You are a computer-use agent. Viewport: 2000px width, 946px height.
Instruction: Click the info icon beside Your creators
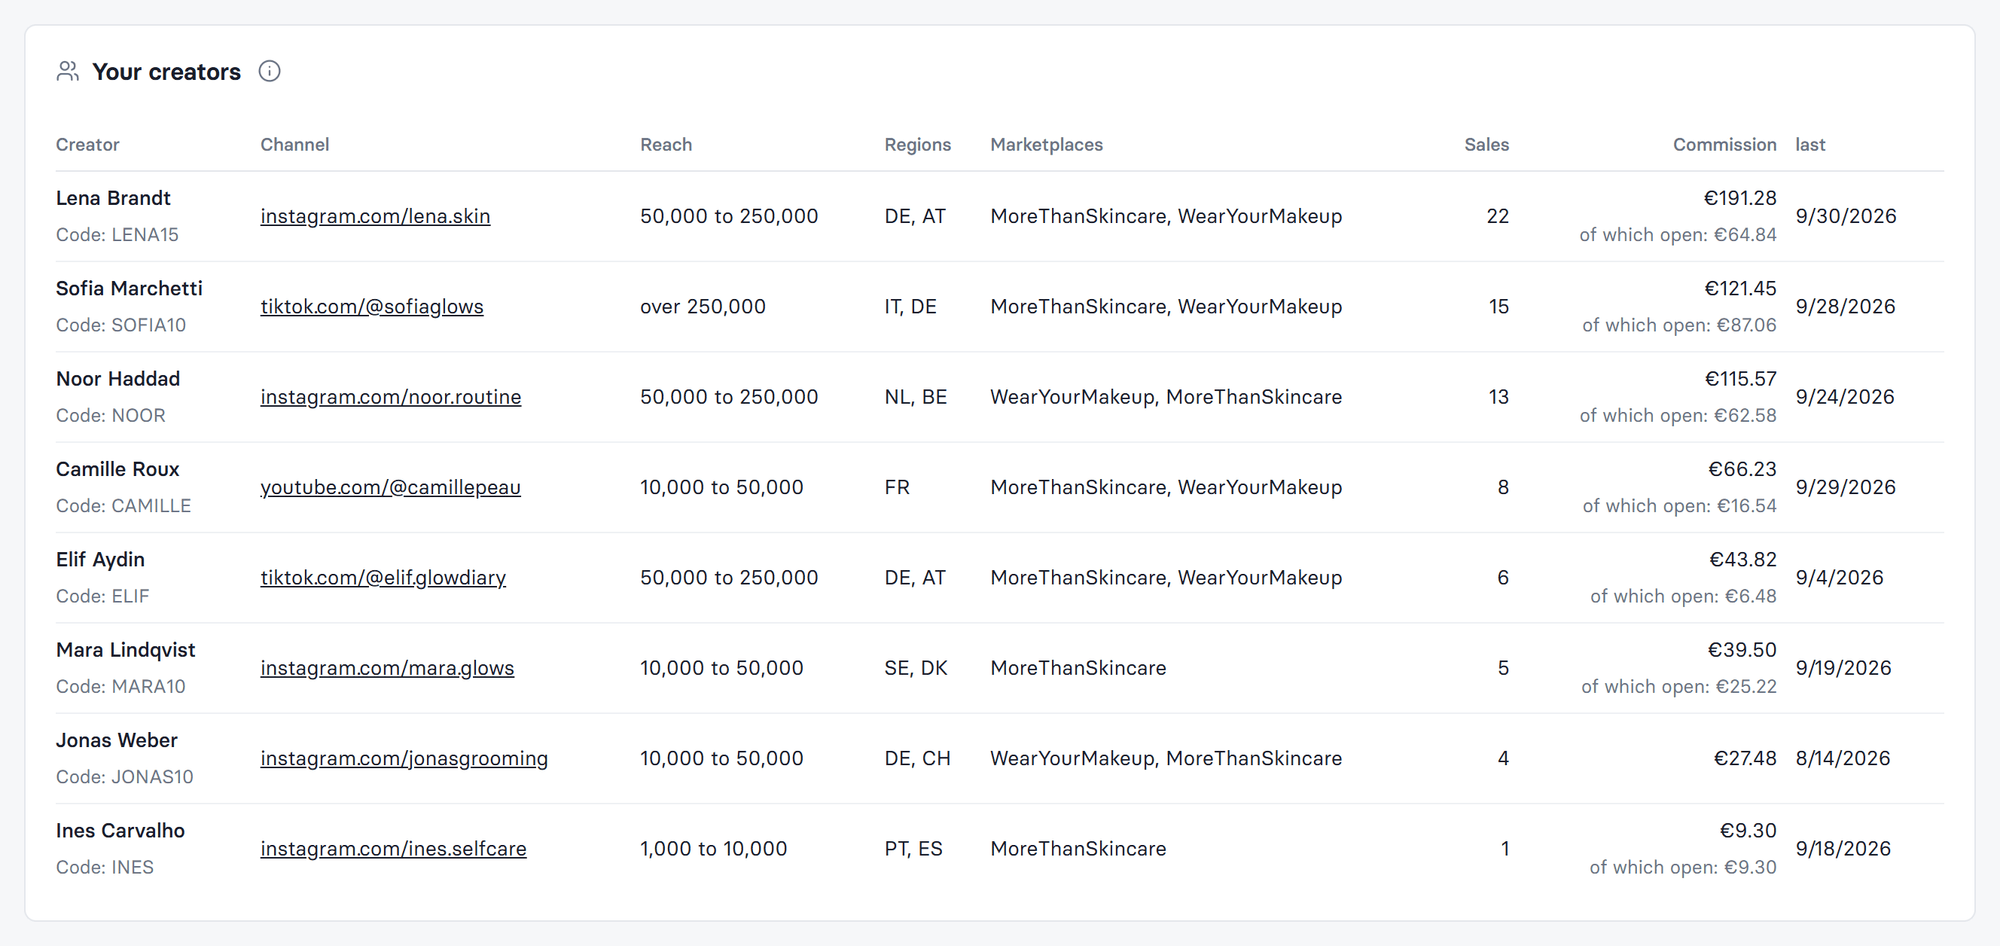click(x=269, y=71)
